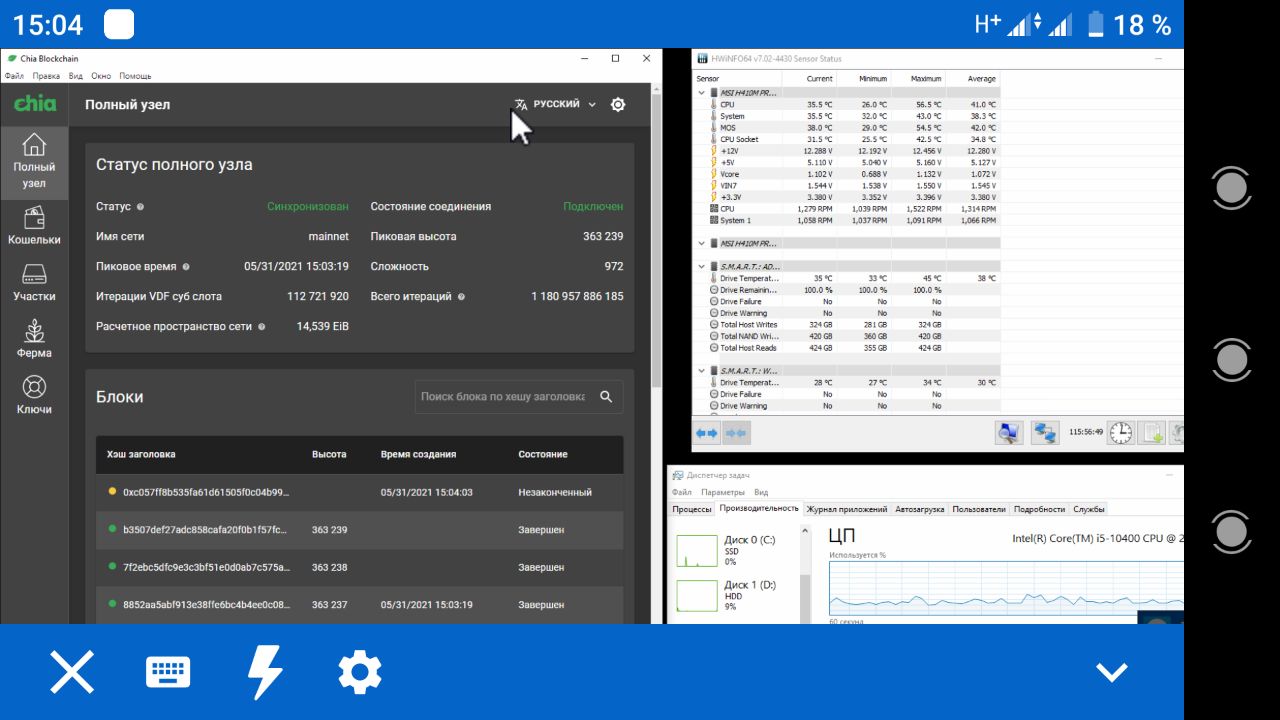Open the Ферма section
The height and width of the screenshot is (720, 1280).
(x=34, y=339)
